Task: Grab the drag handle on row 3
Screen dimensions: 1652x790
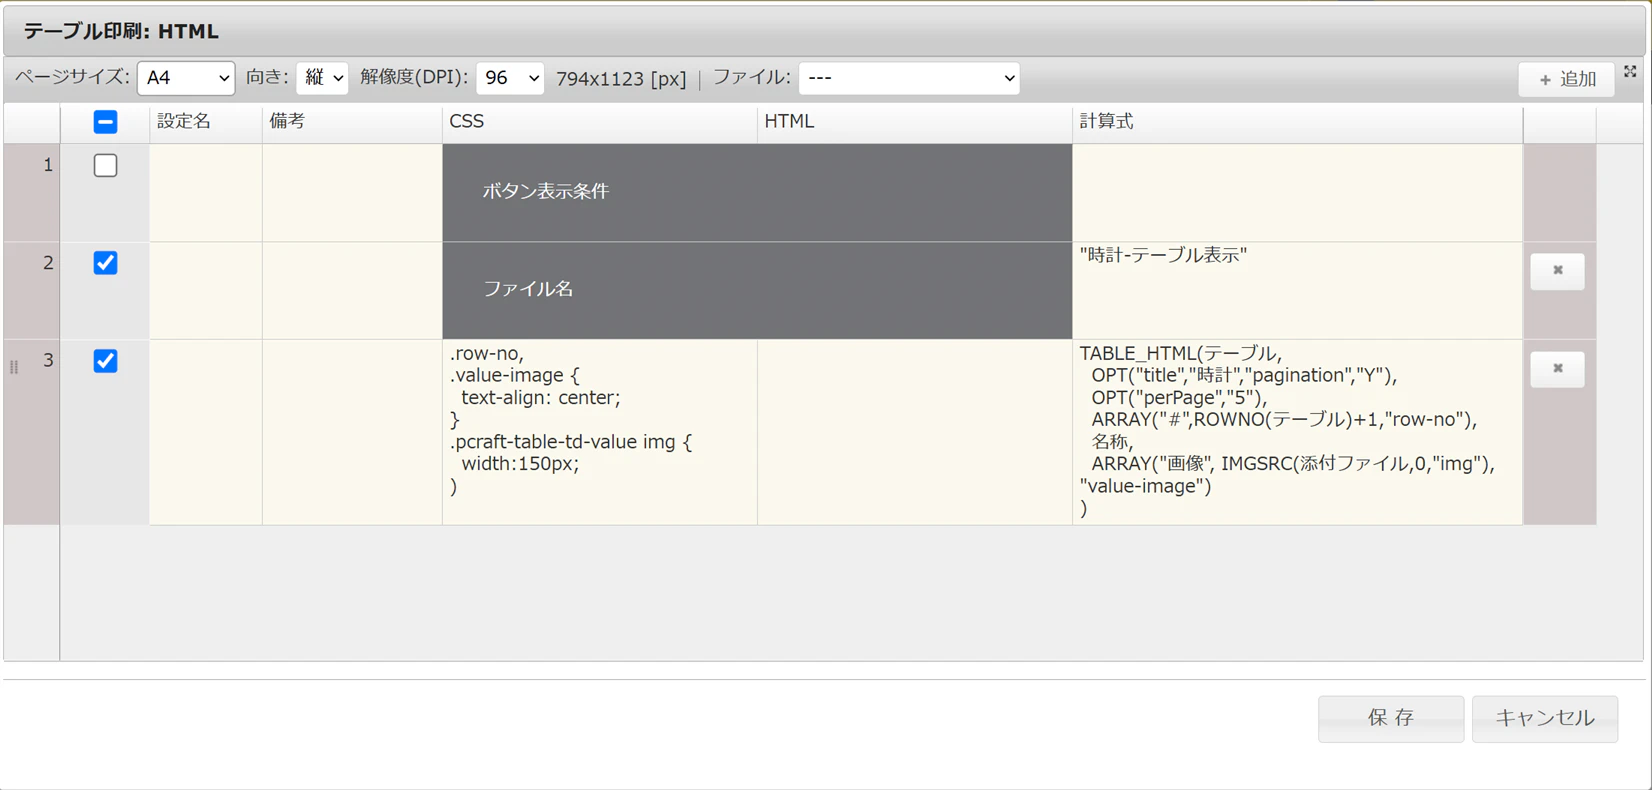Action: (14, 367)
